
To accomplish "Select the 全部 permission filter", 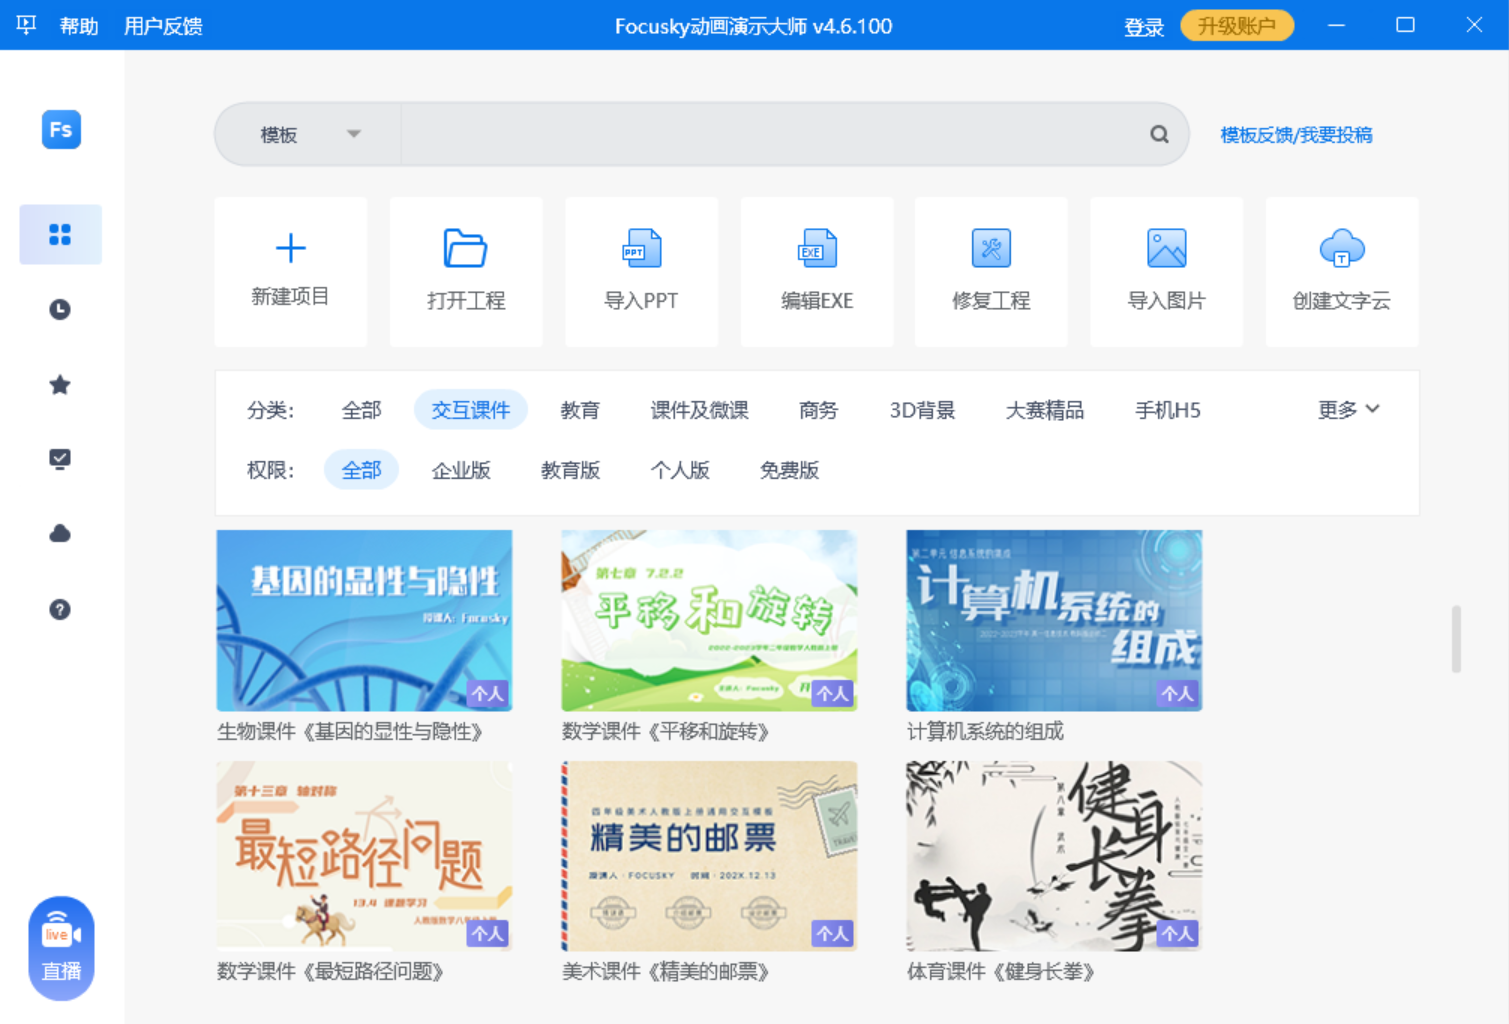I will pyautogui.click(x=361, y=470).
